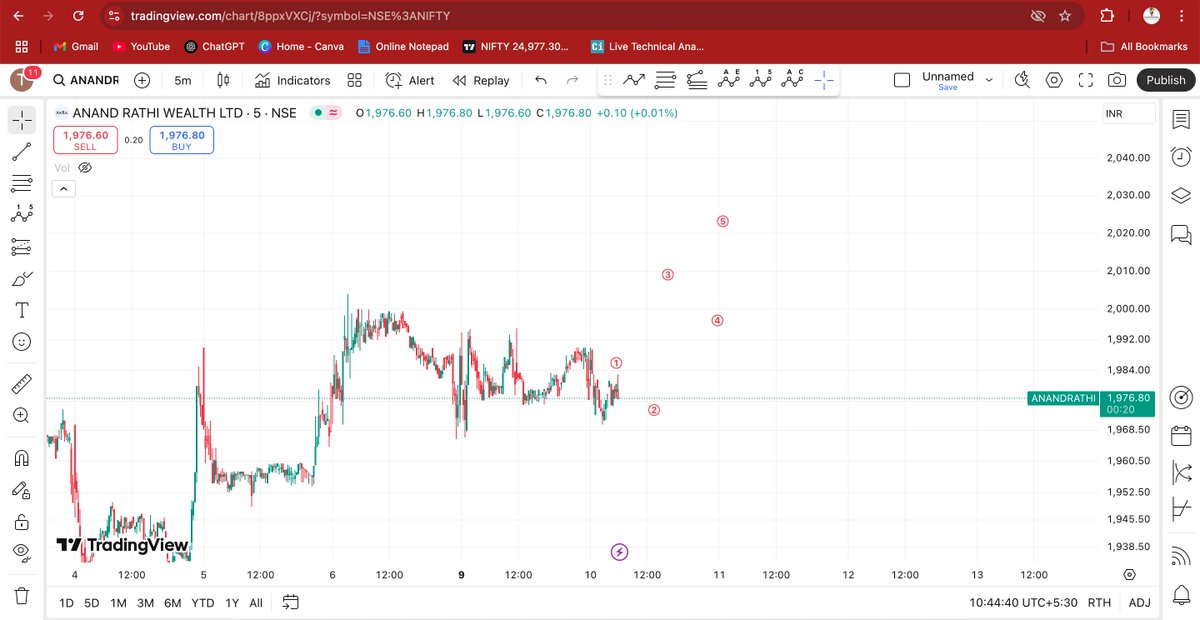
Task: Set chart range to 5D
Action: click(92, 603)
